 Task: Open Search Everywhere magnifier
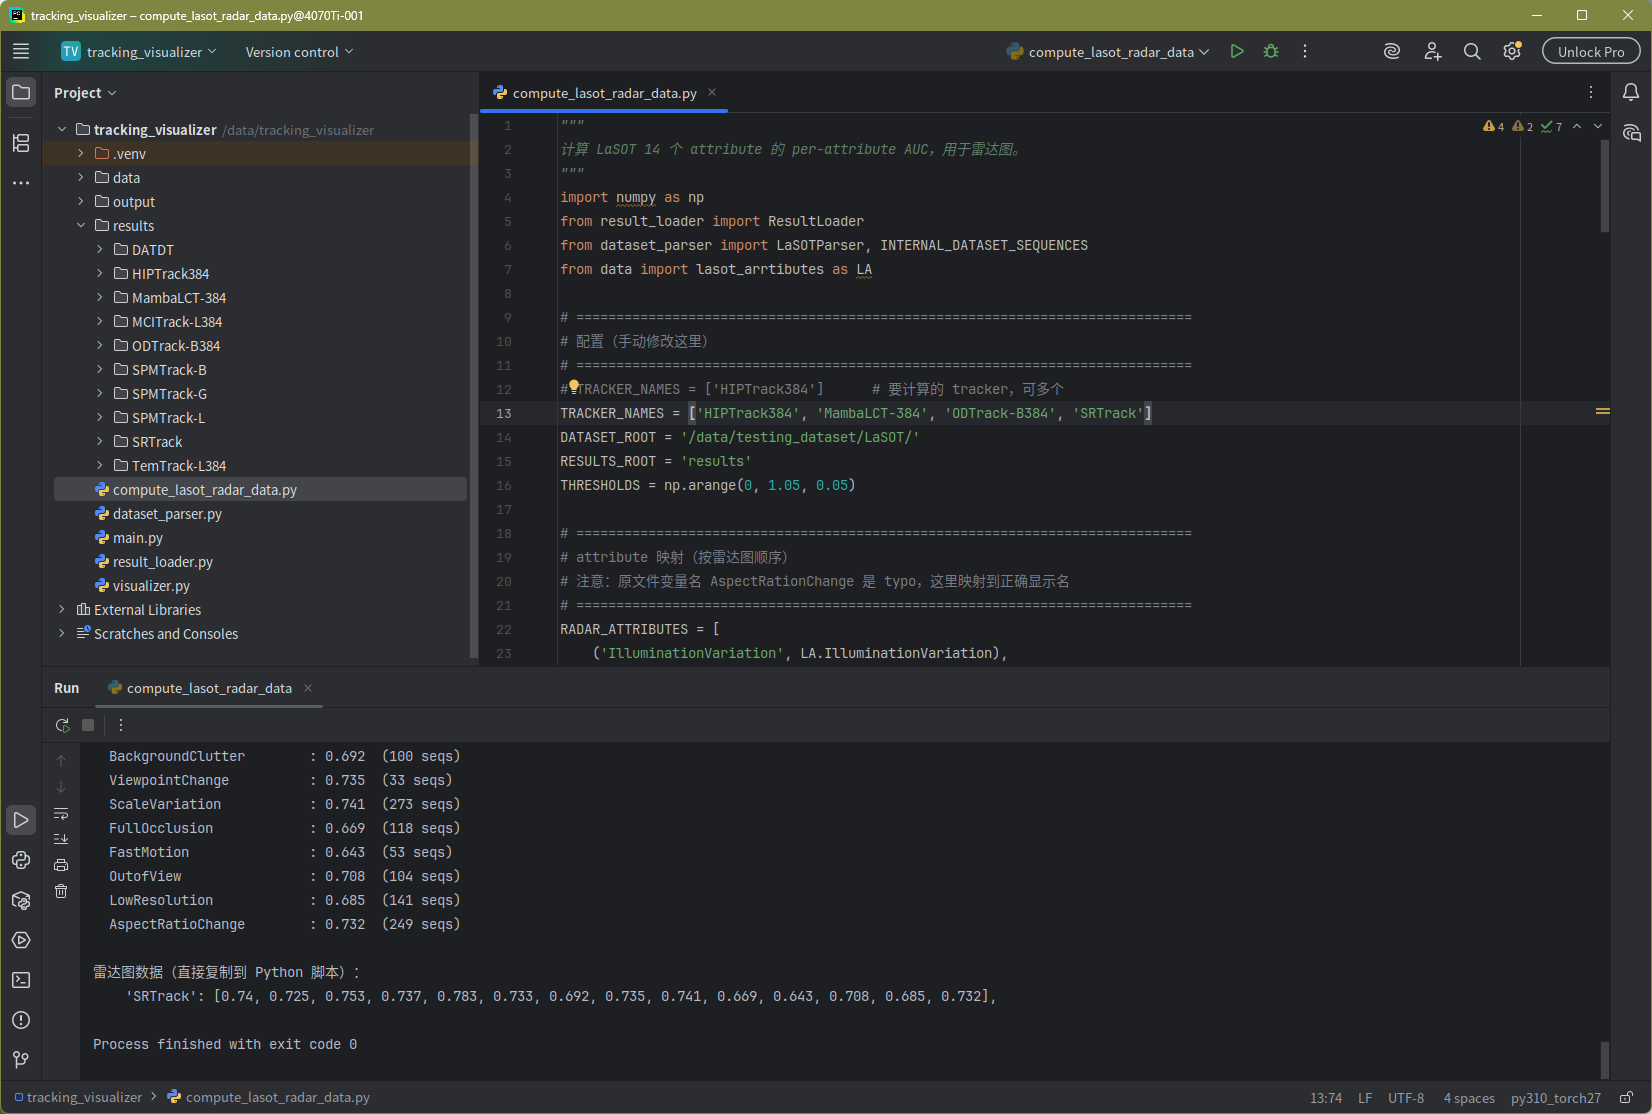[x=1472, y=51]
